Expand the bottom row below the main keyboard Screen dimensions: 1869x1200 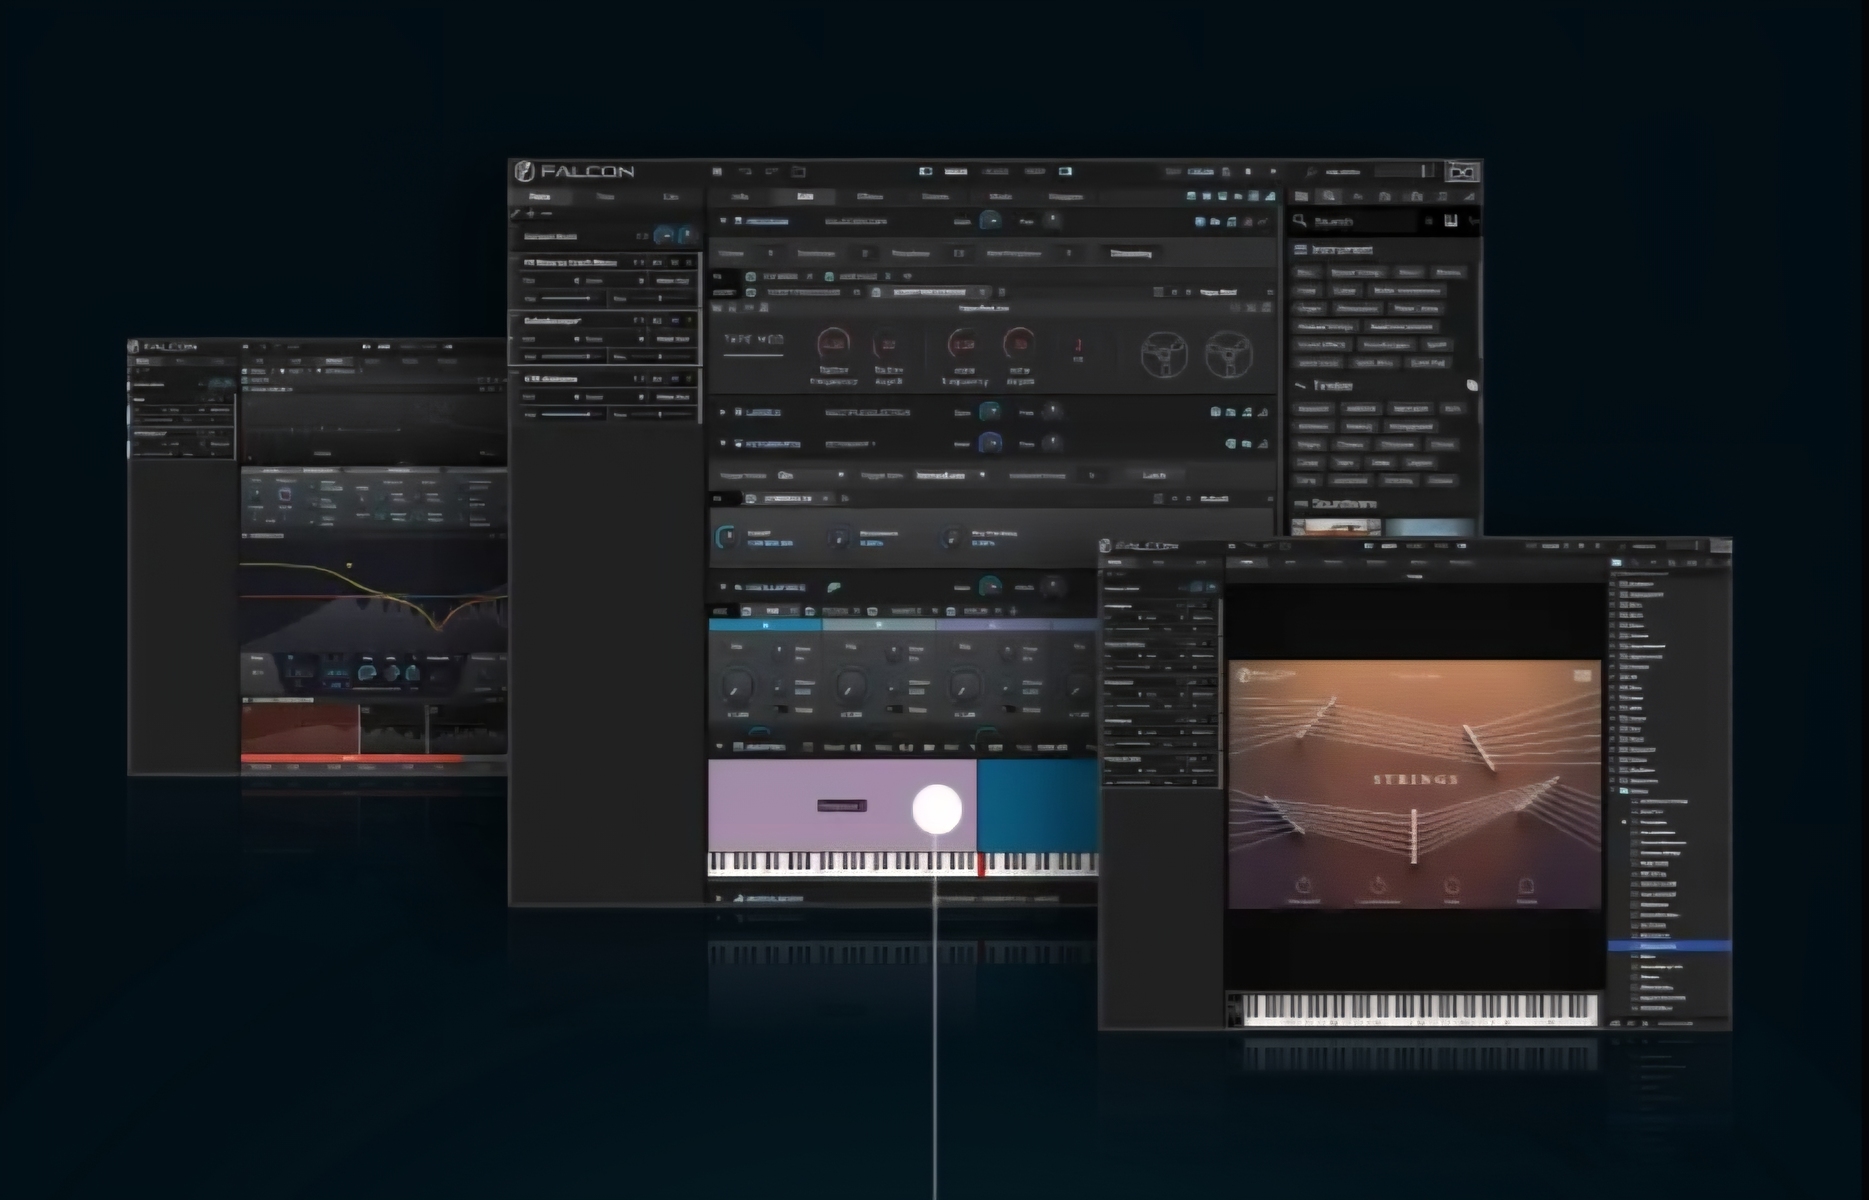coord(718,898)
